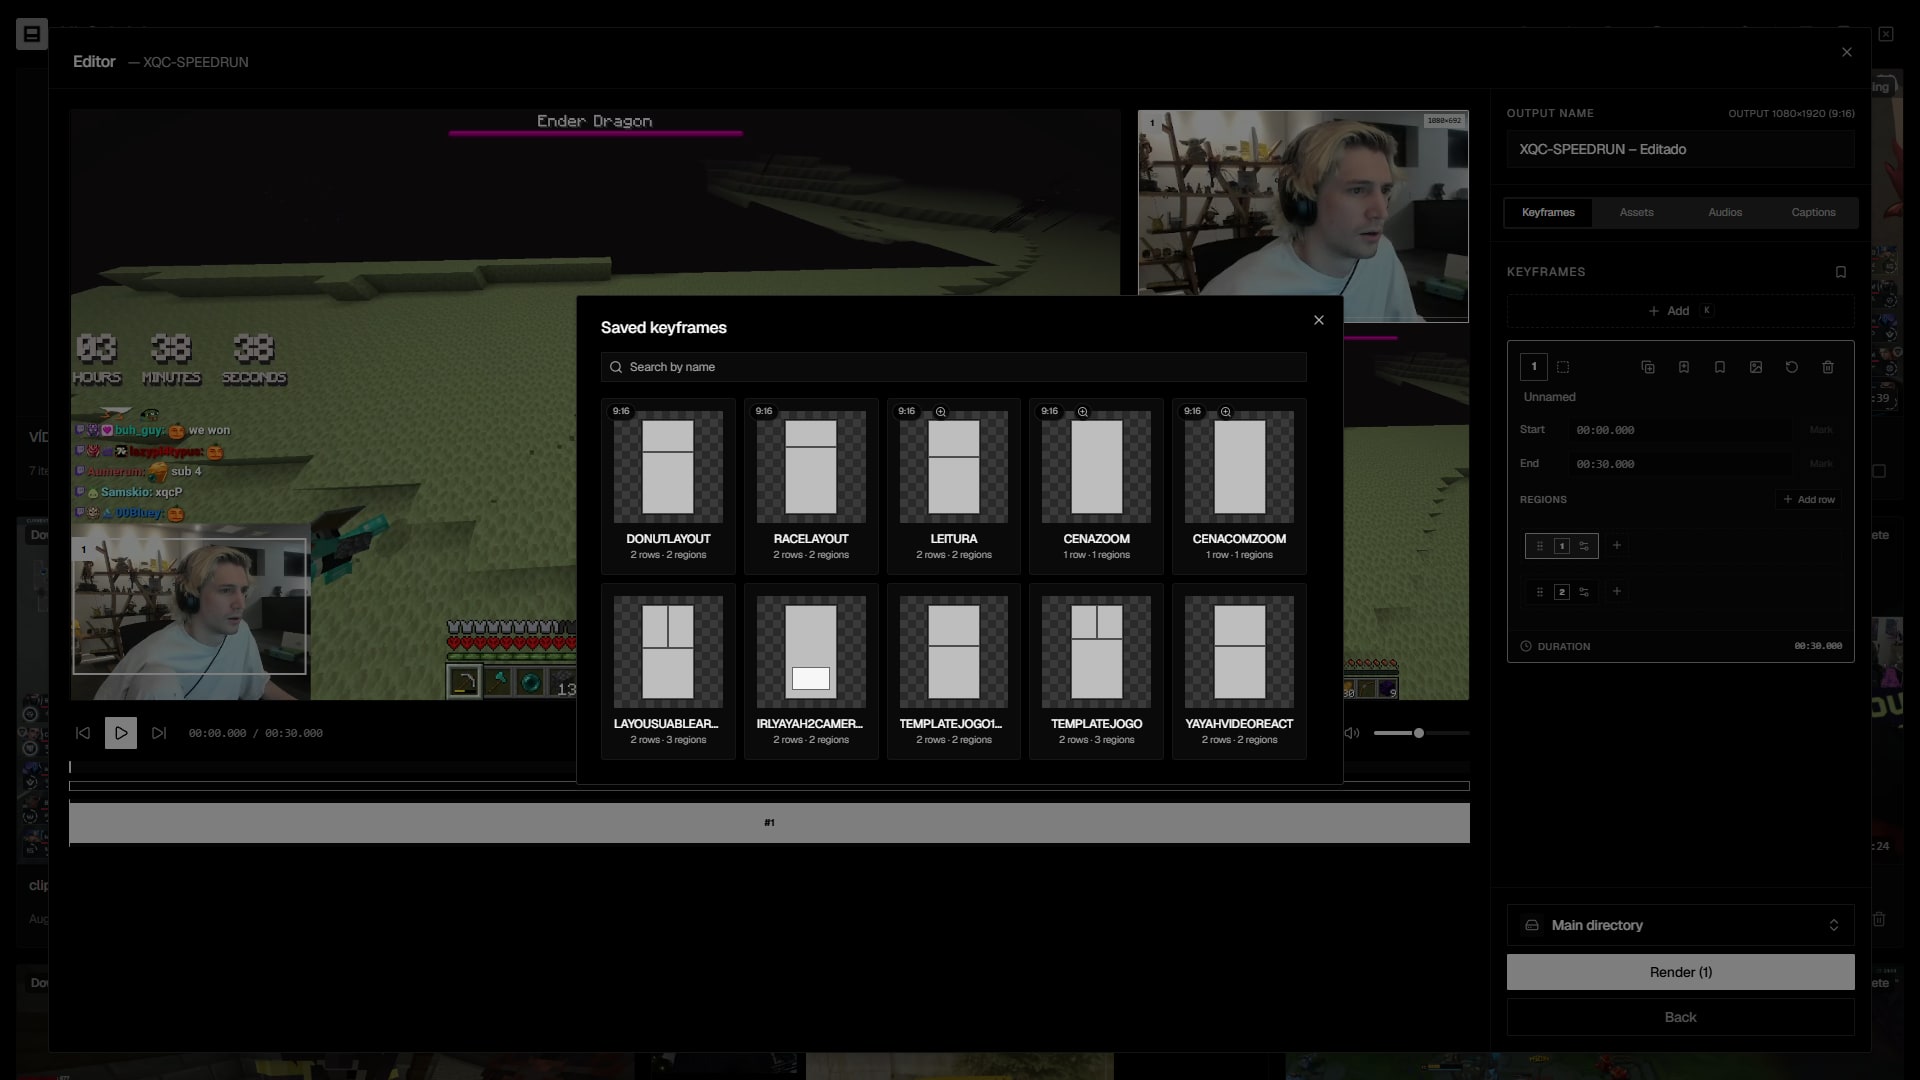Viewport: 1920px width, 1080px height.
Task: Click the Back button
Action: point(1680,1017)
